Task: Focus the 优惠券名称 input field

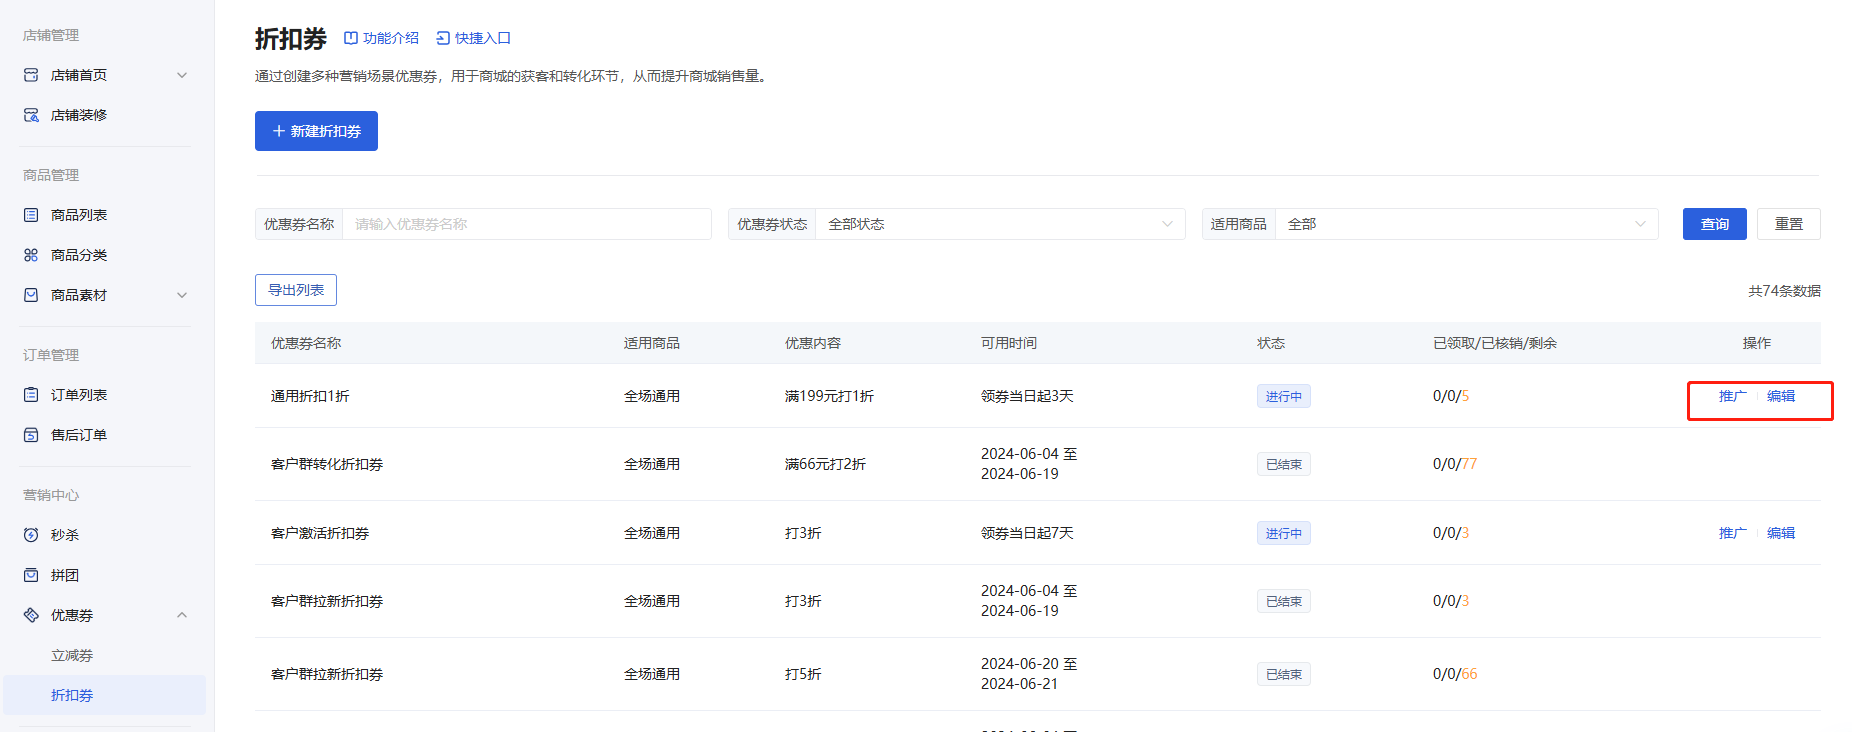Action: [527, 224]
